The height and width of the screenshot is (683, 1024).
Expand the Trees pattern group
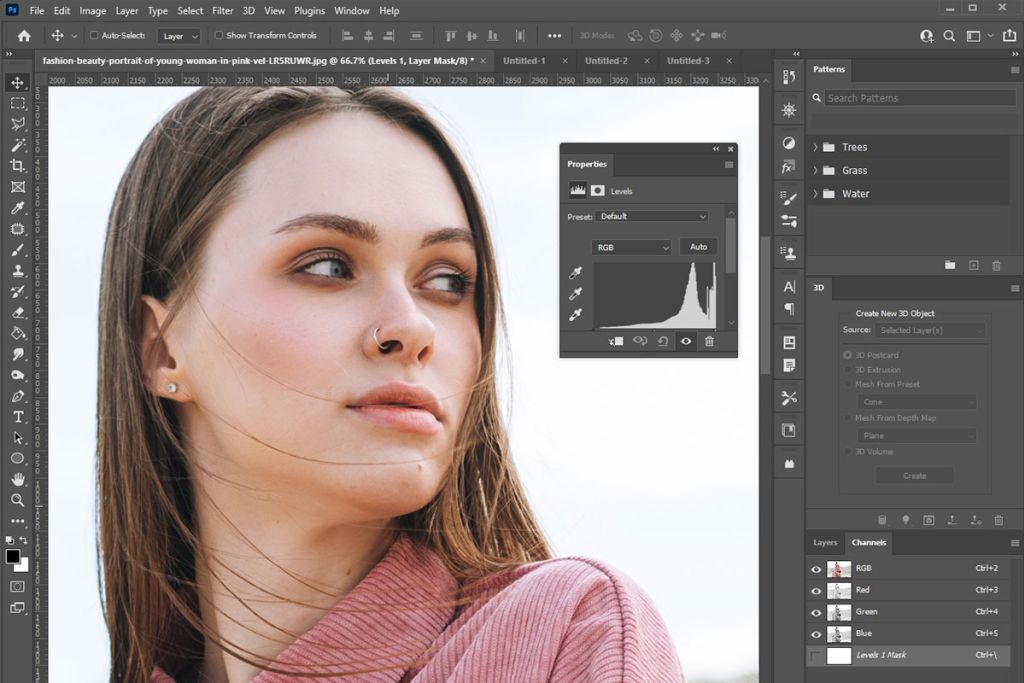coord(816,147)
